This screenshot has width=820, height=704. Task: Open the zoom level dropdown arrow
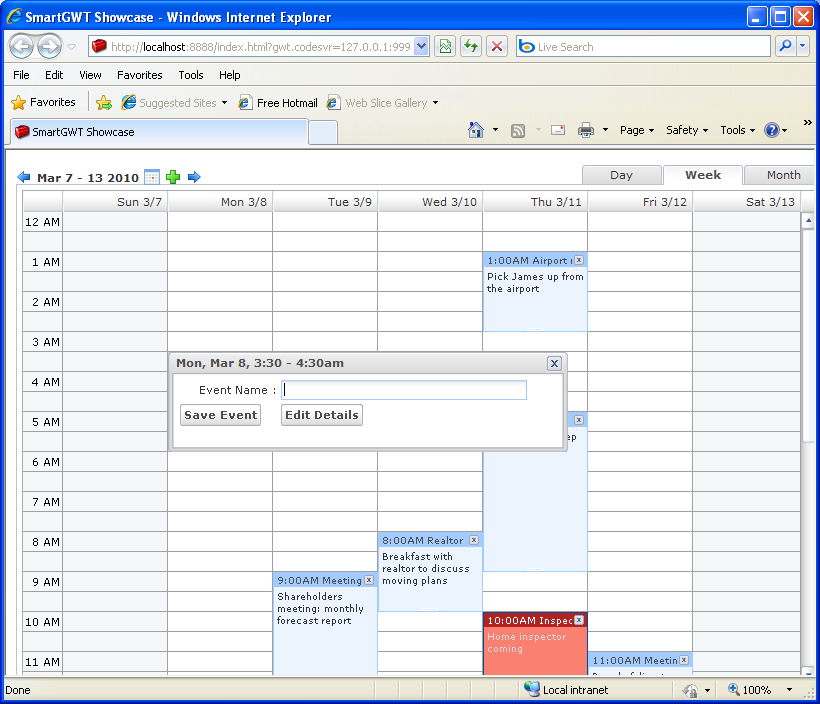[789, 690]
